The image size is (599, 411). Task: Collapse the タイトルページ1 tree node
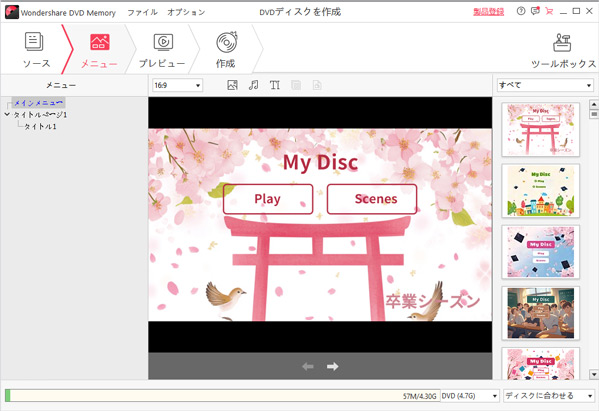click(7, 114)
